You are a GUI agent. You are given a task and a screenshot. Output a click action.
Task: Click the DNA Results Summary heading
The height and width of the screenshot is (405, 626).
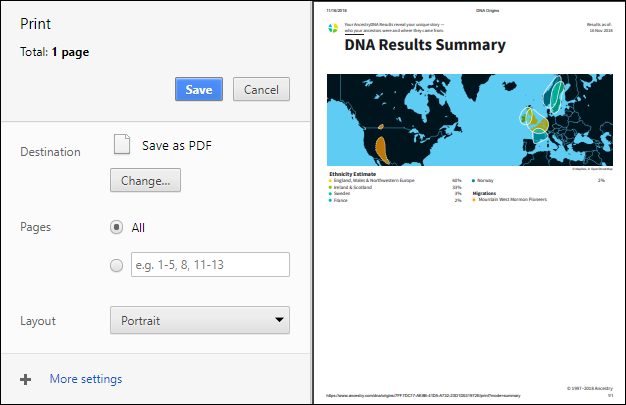click(x=424, y=45)
